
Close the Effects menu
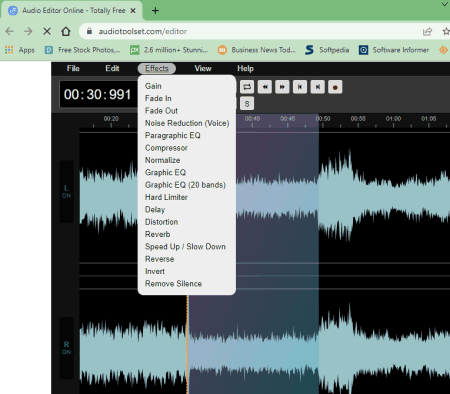[157, 68]
